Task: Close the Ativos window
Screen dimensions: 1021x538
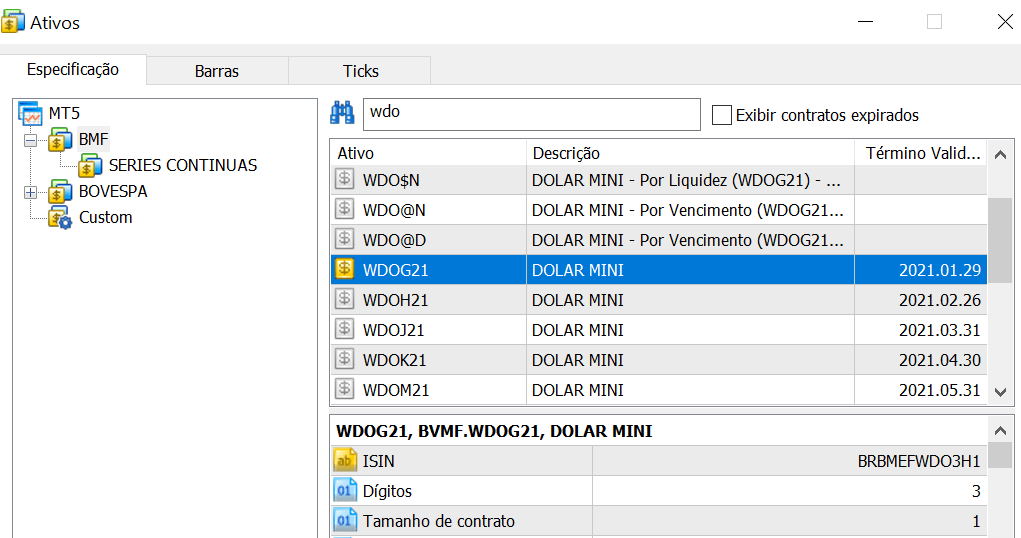Action: [x=1005, y=21]
